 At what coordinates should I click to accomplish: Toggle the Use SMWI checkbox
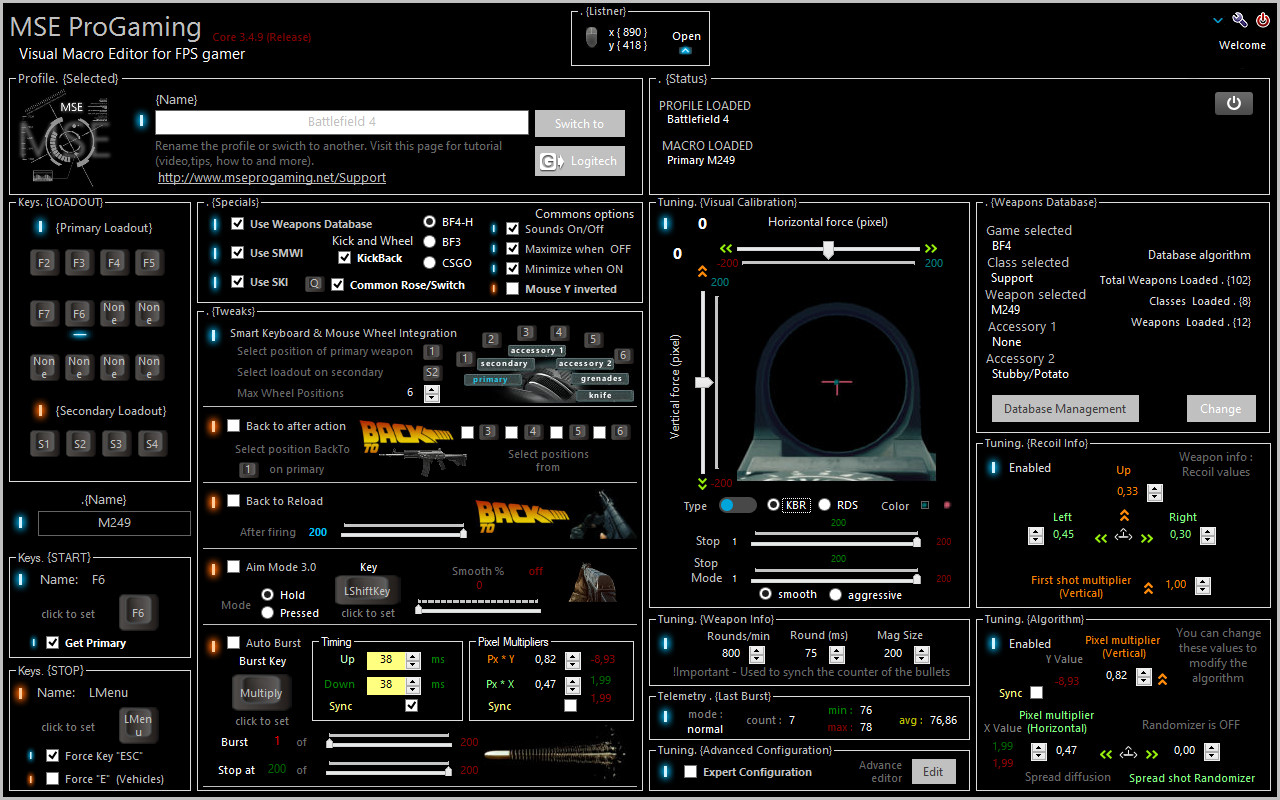tap(238, 253)
